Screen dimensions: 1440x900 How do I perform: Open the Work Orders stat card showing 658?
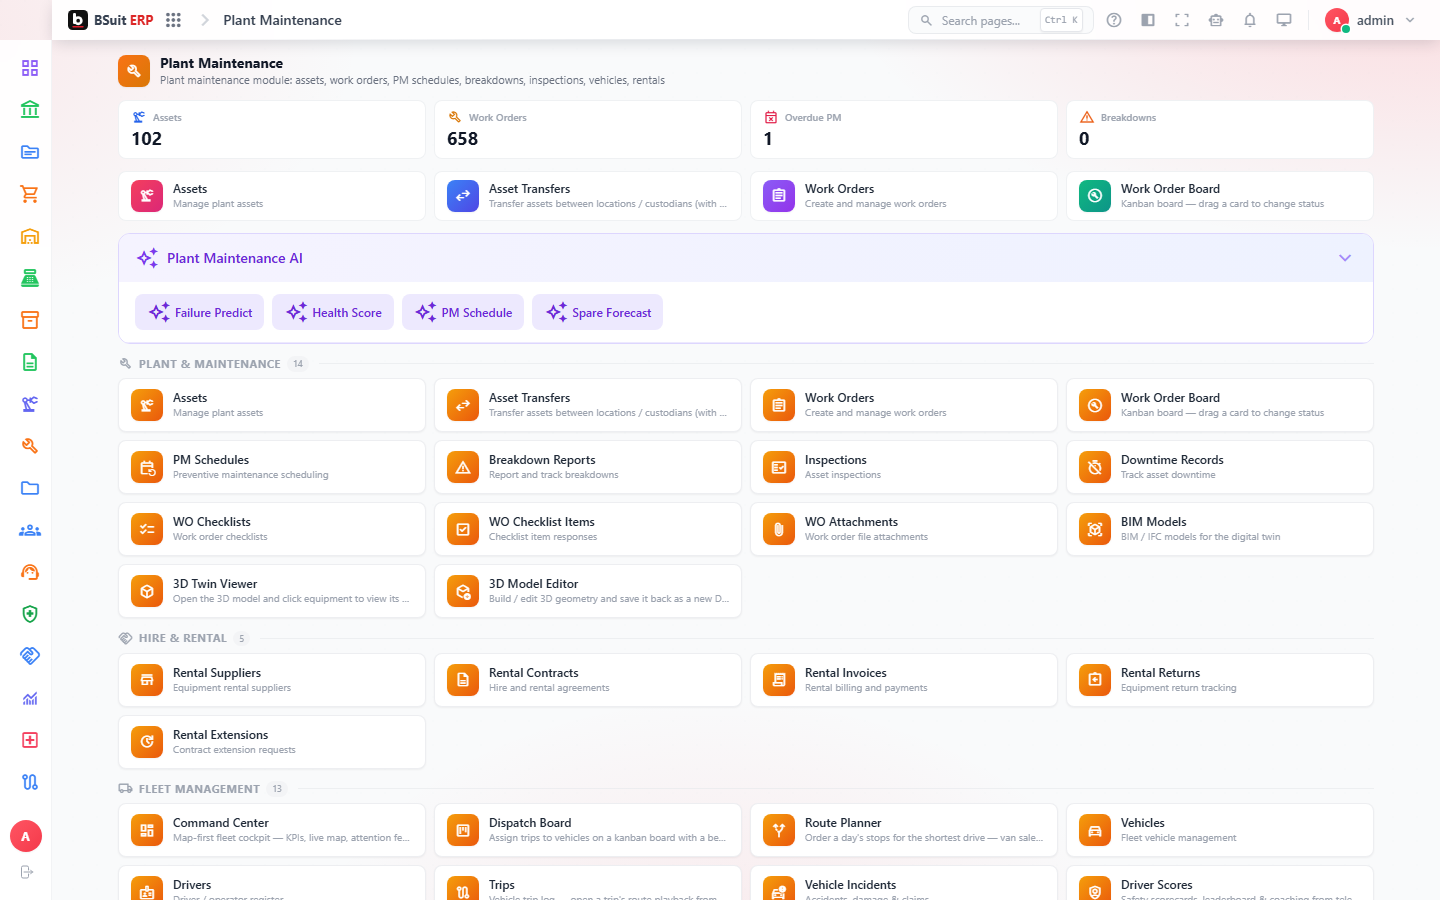[588, 129]
